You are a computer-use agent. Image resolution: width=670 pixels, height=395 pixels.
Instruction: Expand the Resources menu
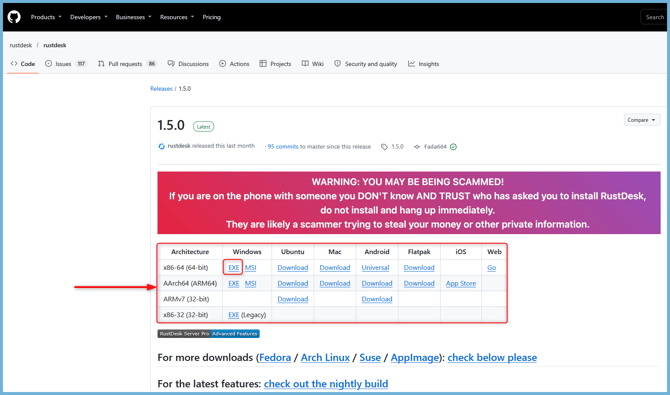click(x=176, y=17)
